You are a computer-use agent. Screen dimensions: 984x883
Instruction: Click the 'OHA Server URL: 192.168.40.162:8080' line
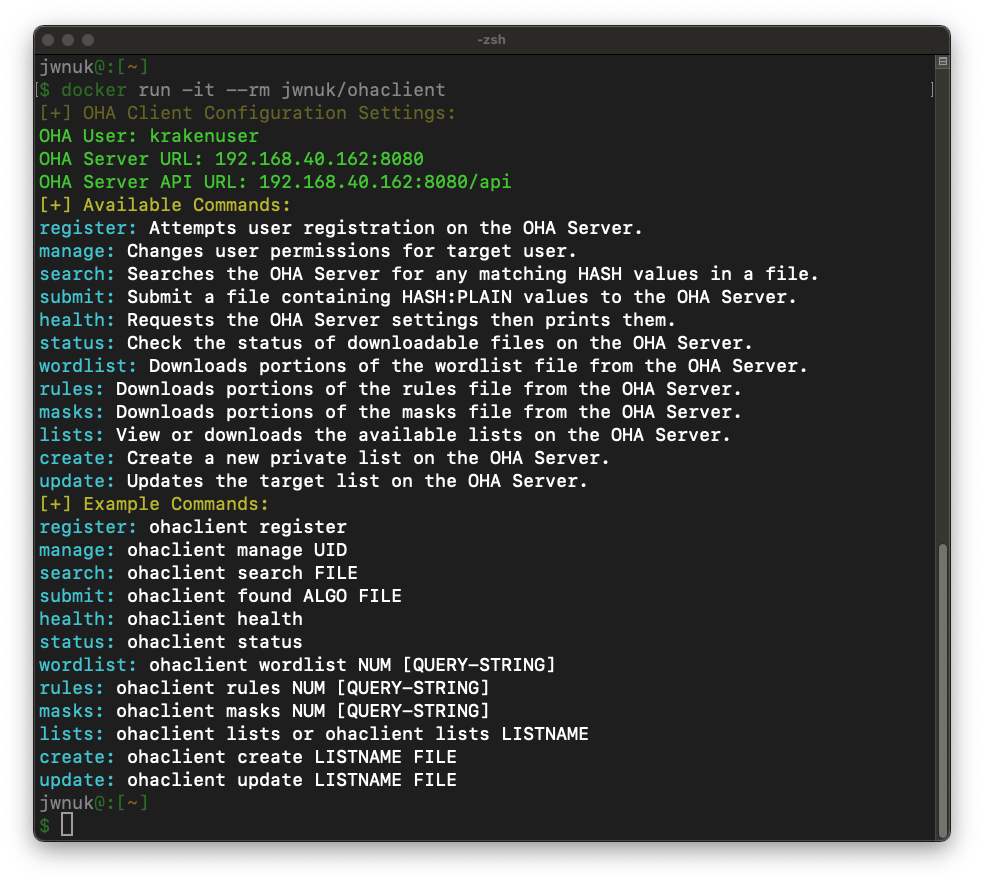coord(231,159)
